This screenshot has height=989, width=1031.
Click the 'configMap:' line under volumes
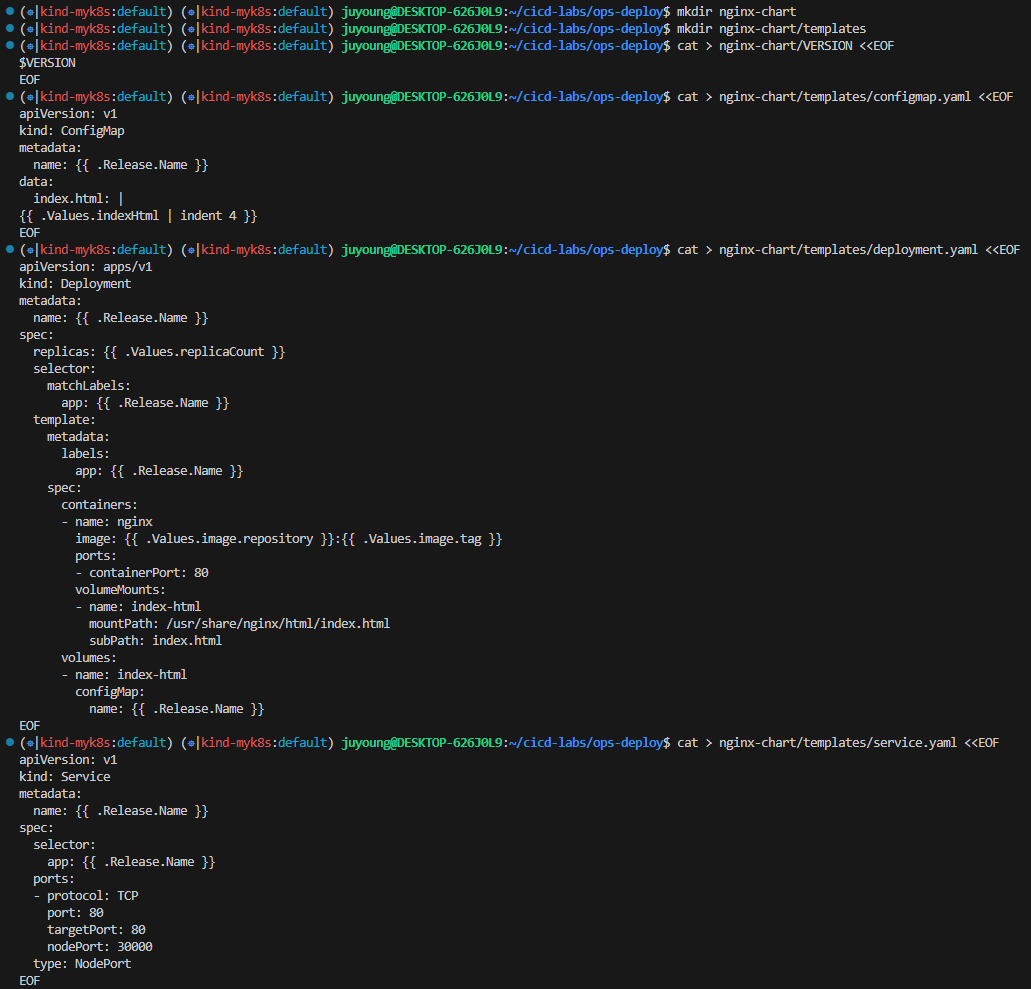(110, 692)
